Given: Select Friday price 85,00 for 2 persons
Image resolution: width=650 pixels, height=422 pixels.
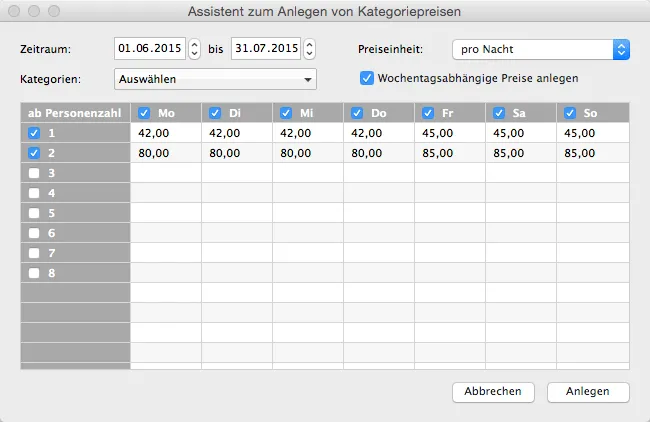Looking at the screenshot, I should coord(450,153).
